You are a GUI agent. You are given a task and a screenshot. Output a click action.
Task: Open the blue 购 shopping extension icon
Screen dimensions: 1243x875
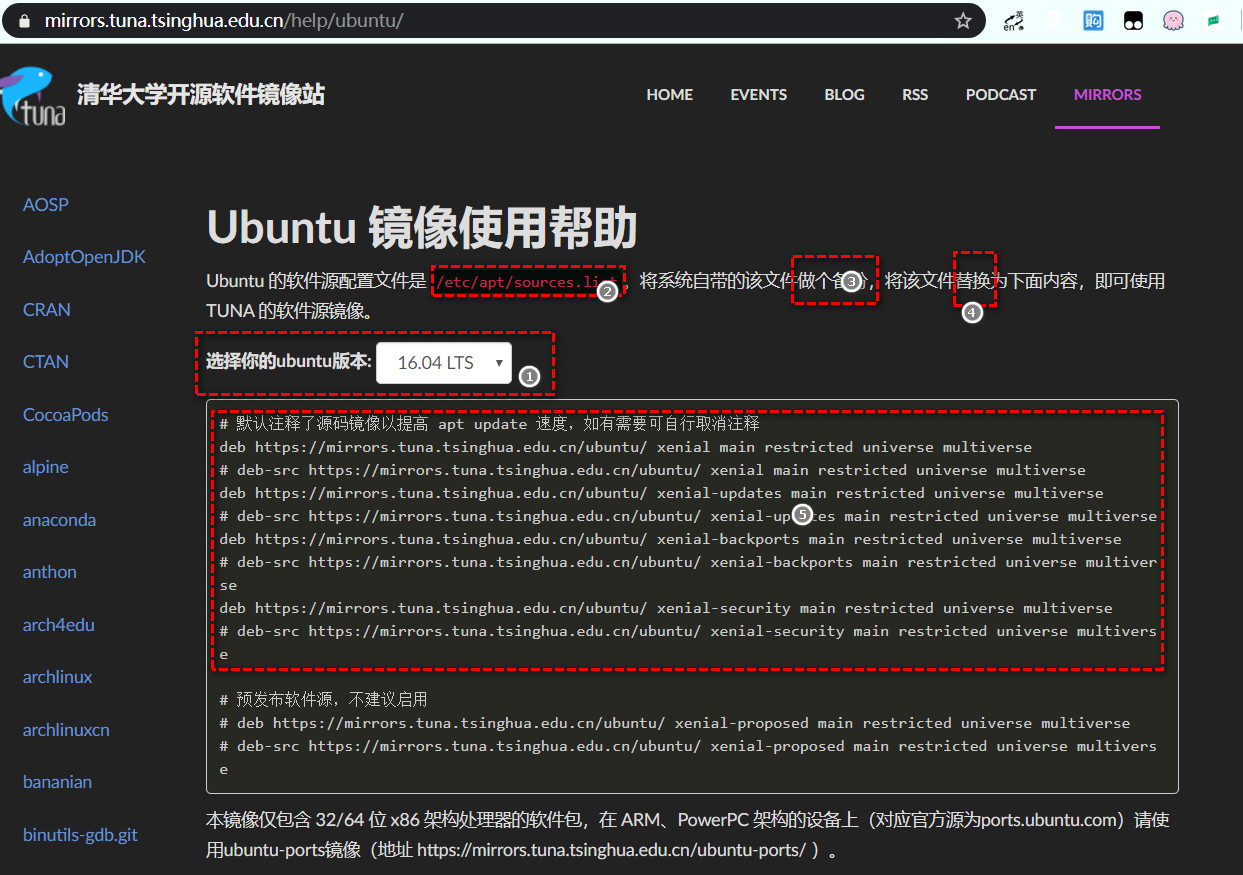point(1093,20)
